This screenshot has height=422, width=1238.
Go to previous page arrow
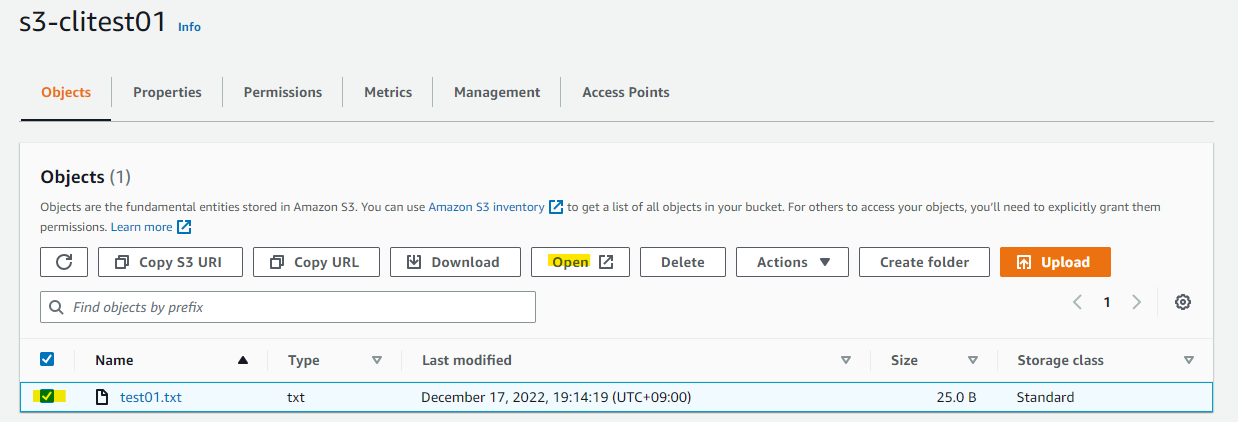point(1077,302)
